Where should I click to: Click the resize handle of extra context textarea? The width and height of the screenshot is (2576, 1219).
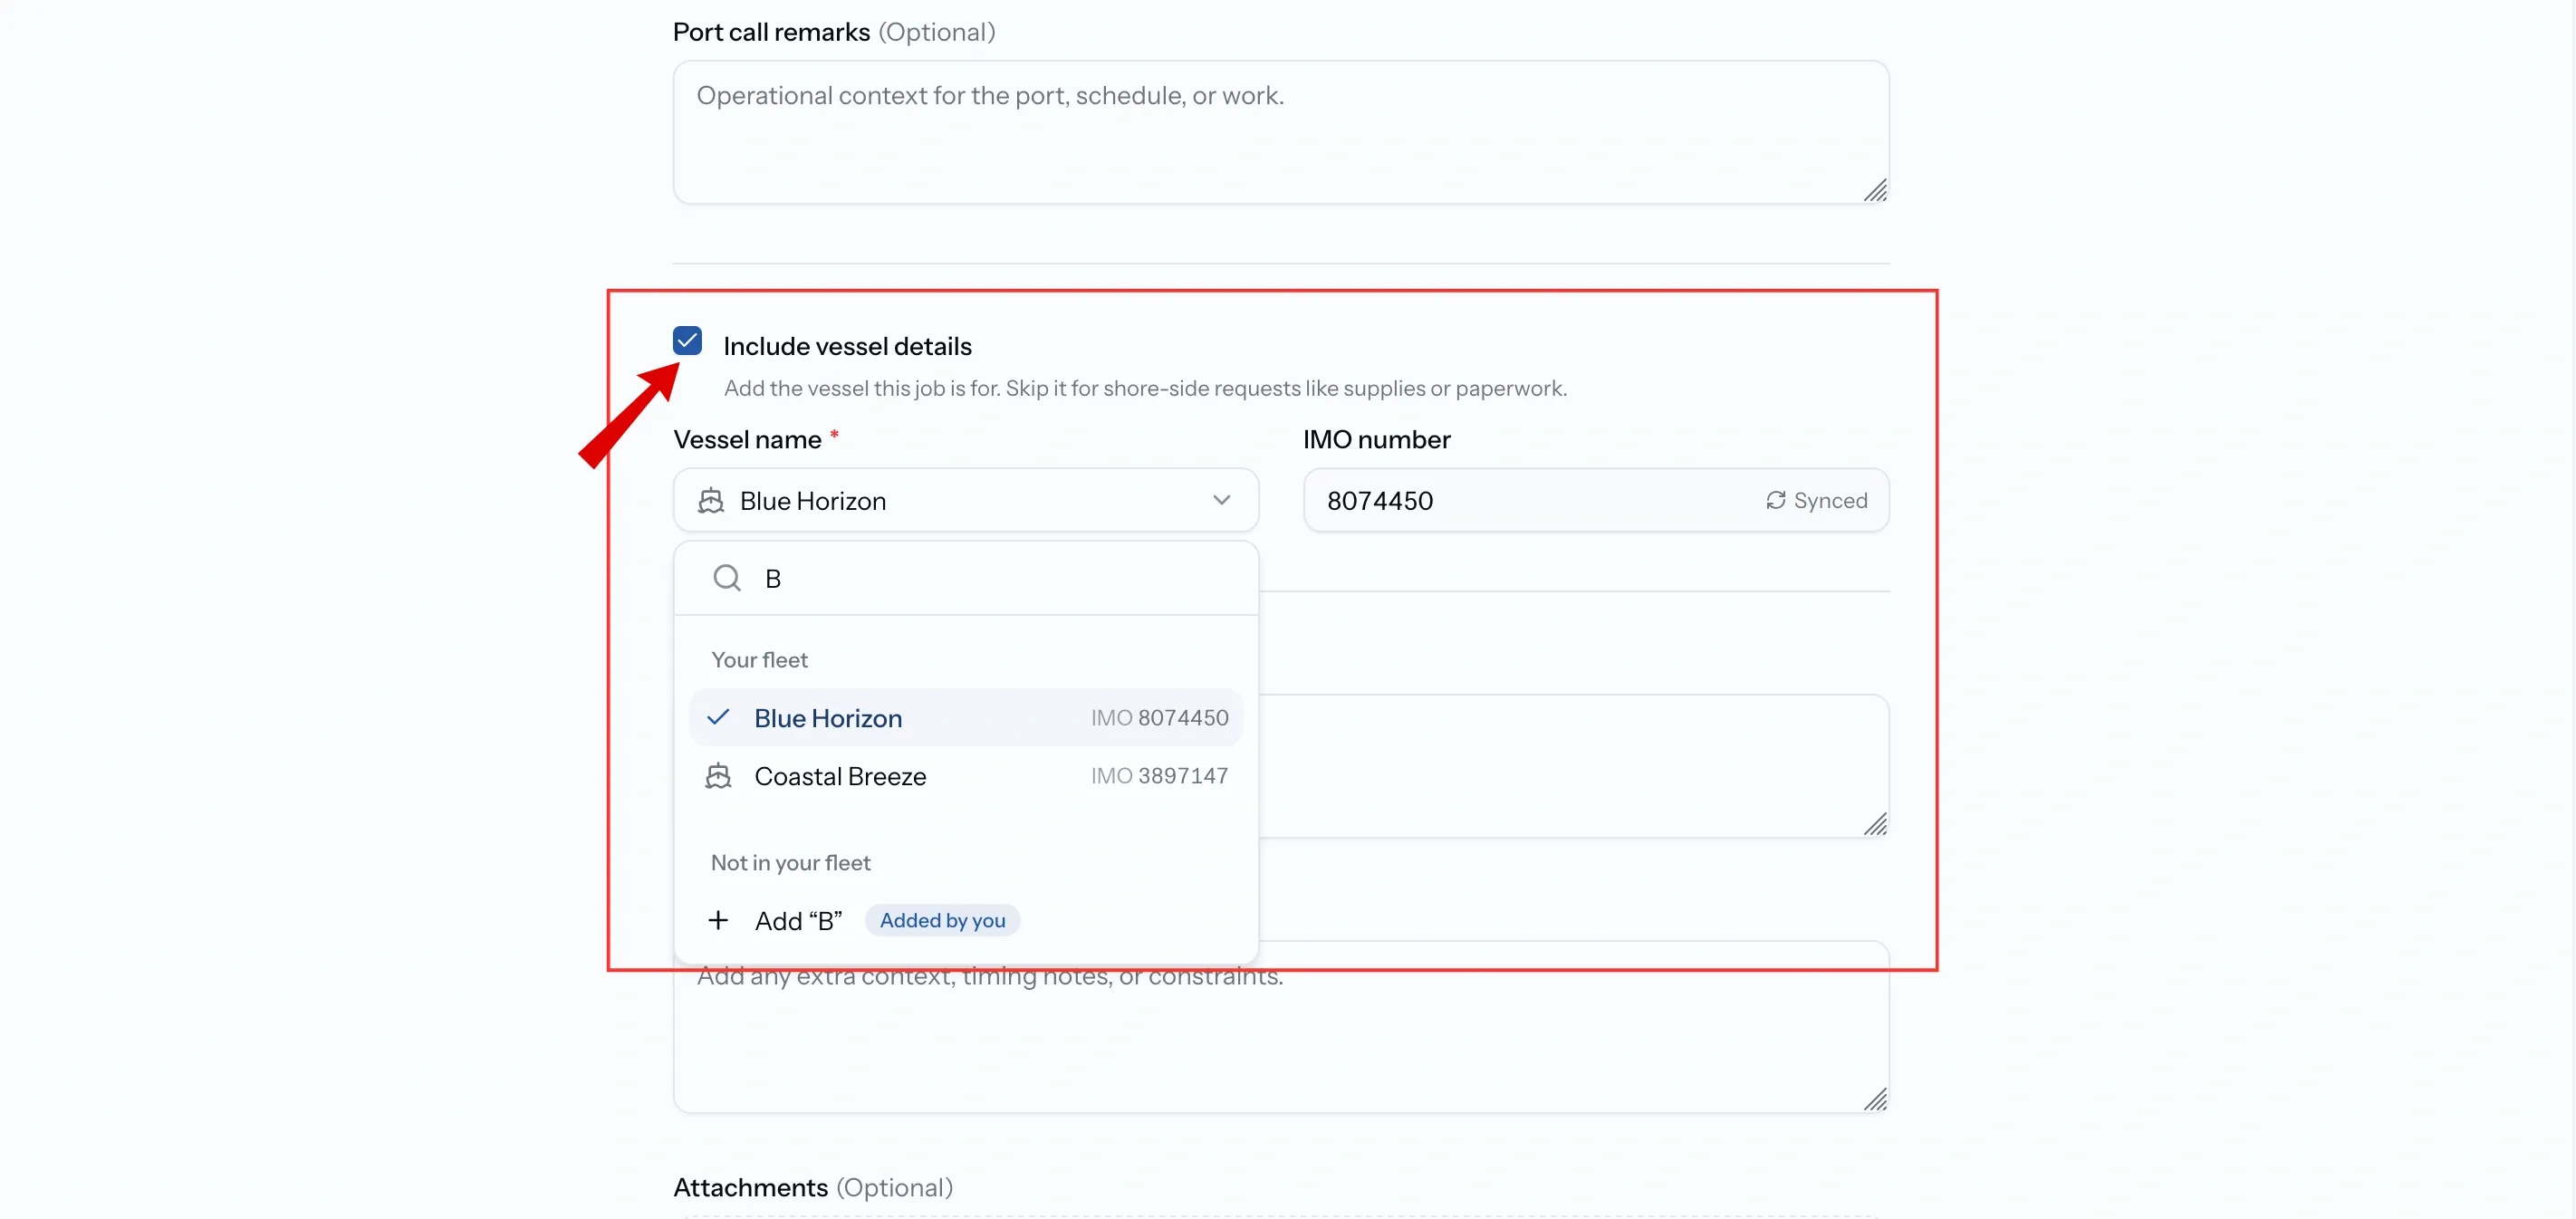1875,1099
